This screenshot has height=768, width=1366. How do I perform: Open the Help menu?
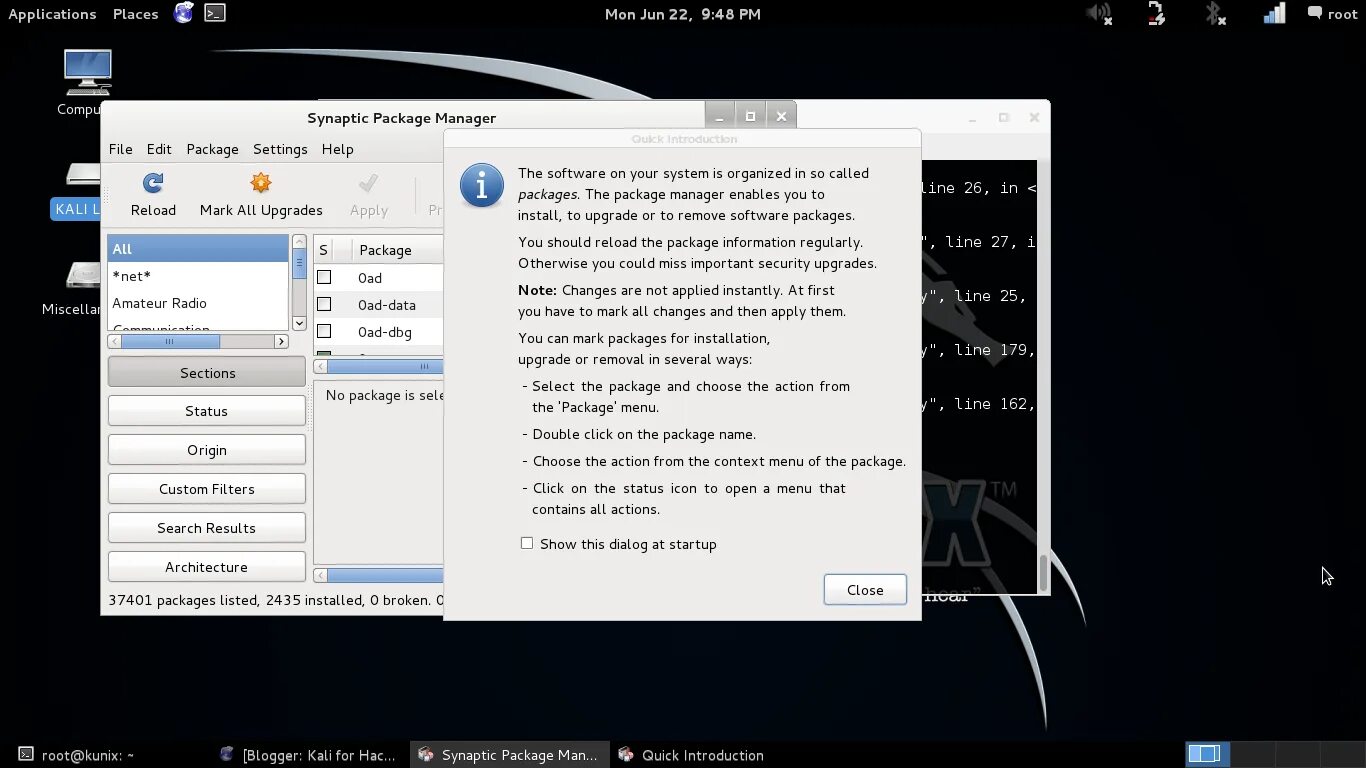[337, 149]
